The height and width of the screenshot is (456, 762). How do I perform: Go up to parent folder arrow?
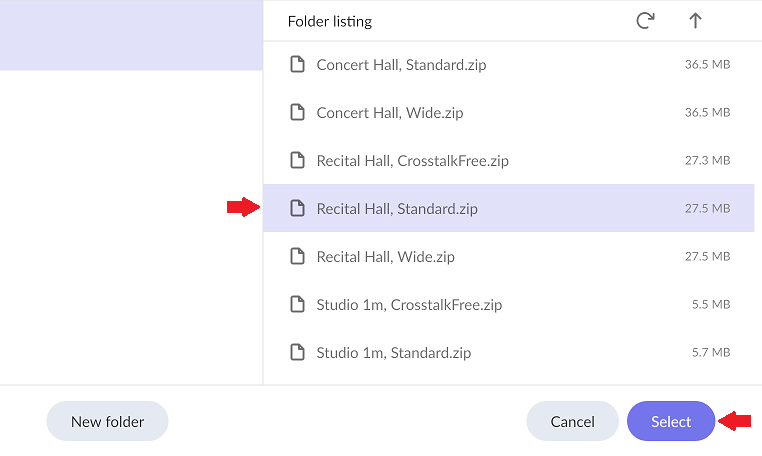pos(696,21)
